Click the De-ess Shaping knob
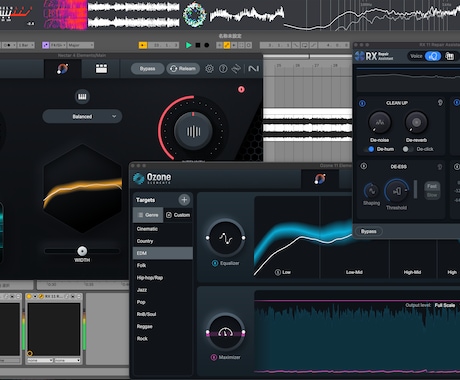This screenshot has width=460, height=380. pos(371,191)
